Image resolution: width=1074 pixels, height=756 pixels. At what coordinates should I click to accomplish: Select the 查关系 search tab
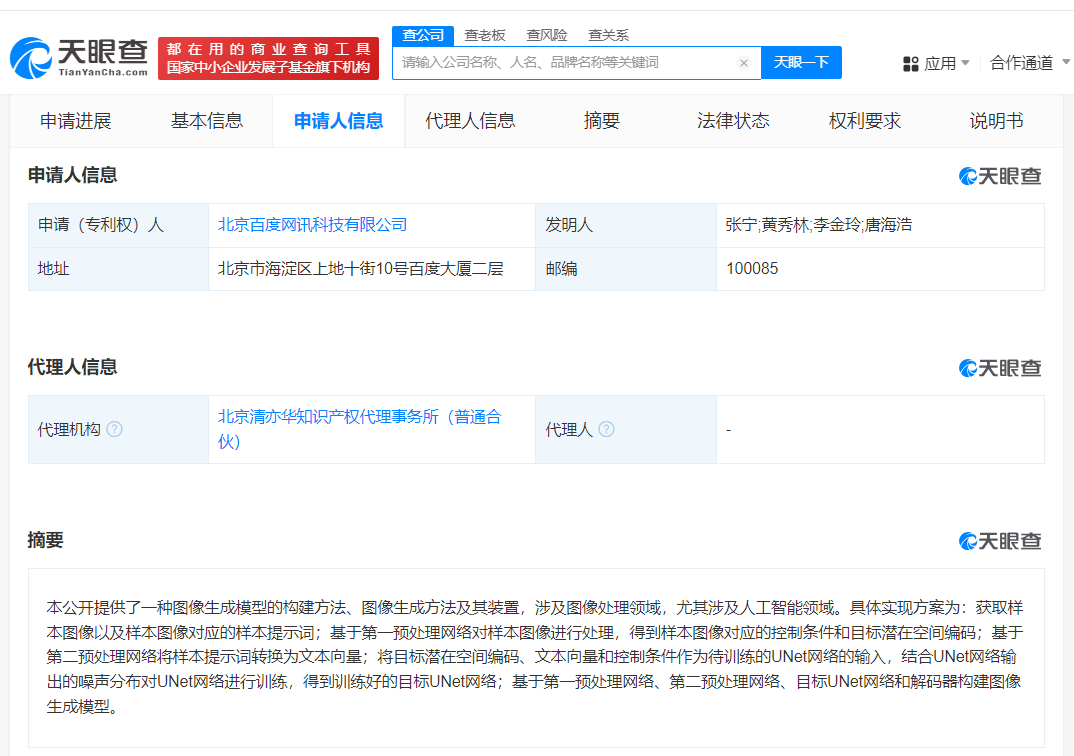[x=609, y=35]
